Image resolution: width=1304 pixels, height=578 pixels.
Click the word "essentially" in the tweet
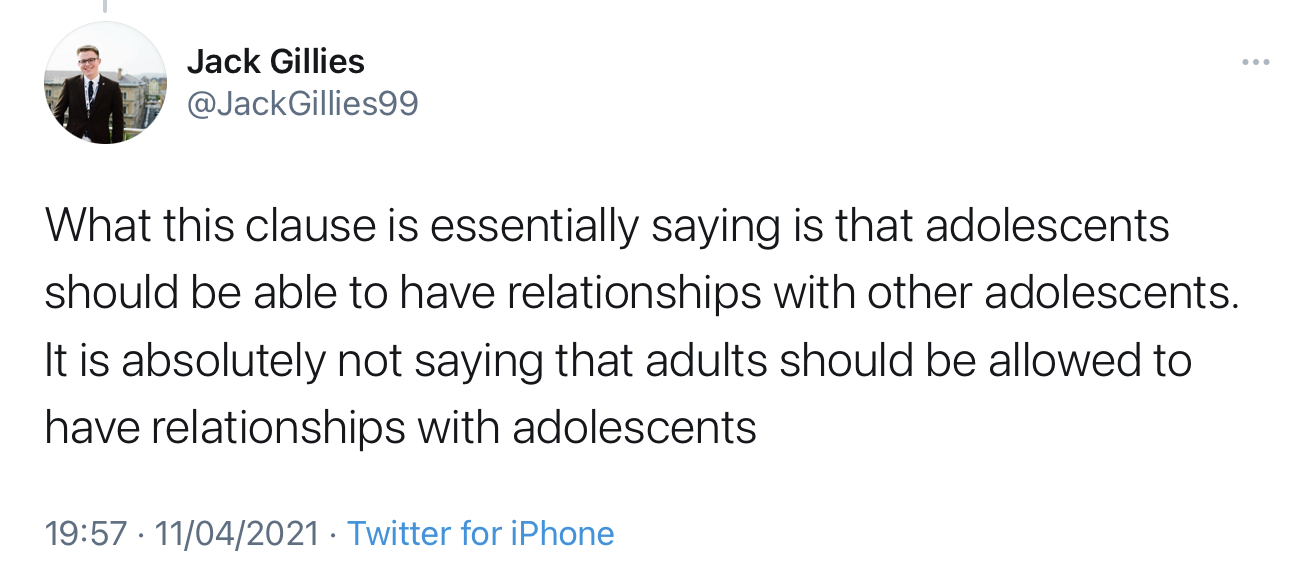pos(529,227)
